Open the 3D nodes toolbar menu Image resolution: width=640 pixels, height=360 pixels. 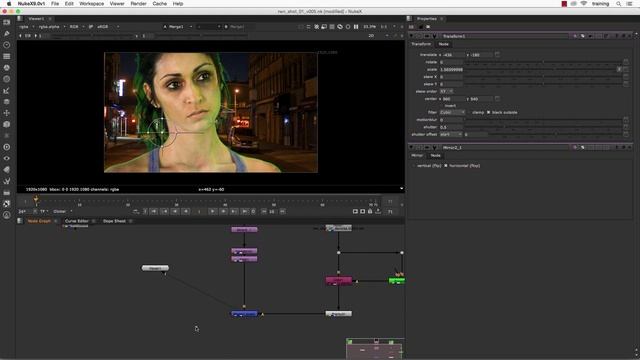pos(7,124)
